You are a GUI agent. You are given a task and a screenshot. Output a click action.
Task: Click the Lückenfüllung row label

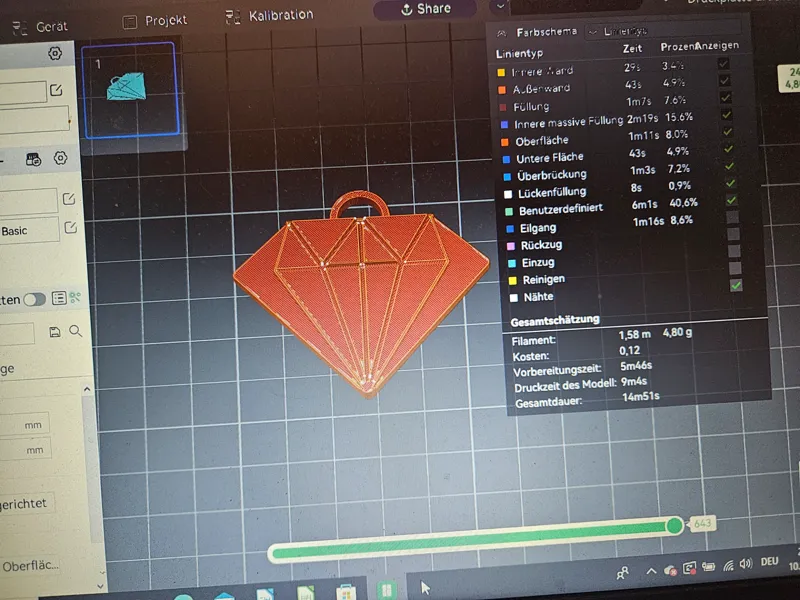(x=552, y=192)
